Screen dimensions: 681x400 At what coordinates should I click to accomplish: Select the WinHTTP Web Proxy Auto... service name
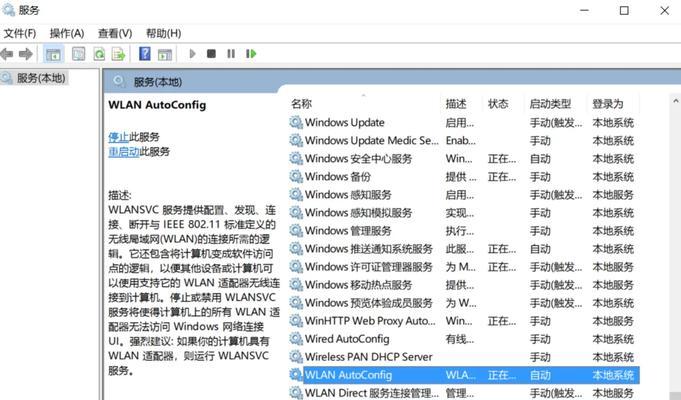click(370, 321)
